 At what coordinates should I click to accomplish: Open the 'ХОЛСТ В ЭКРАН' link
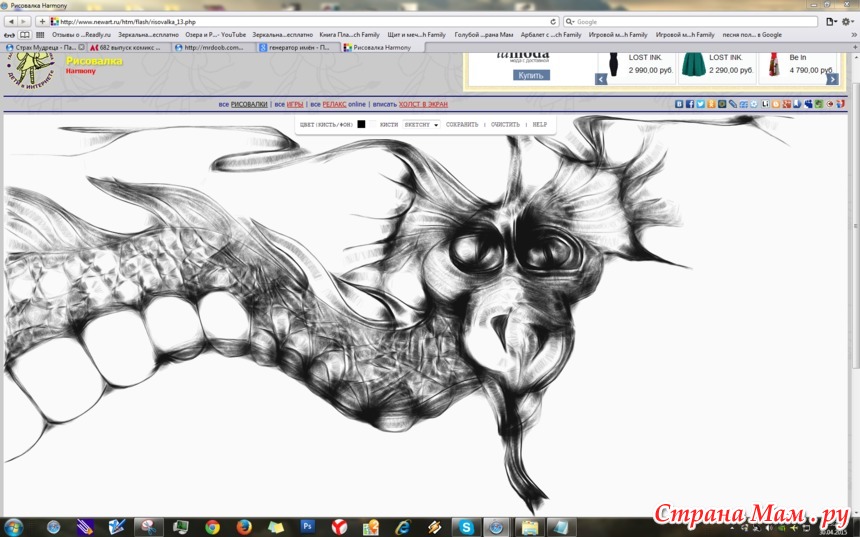pyautogui.click(x=423, y=104)
